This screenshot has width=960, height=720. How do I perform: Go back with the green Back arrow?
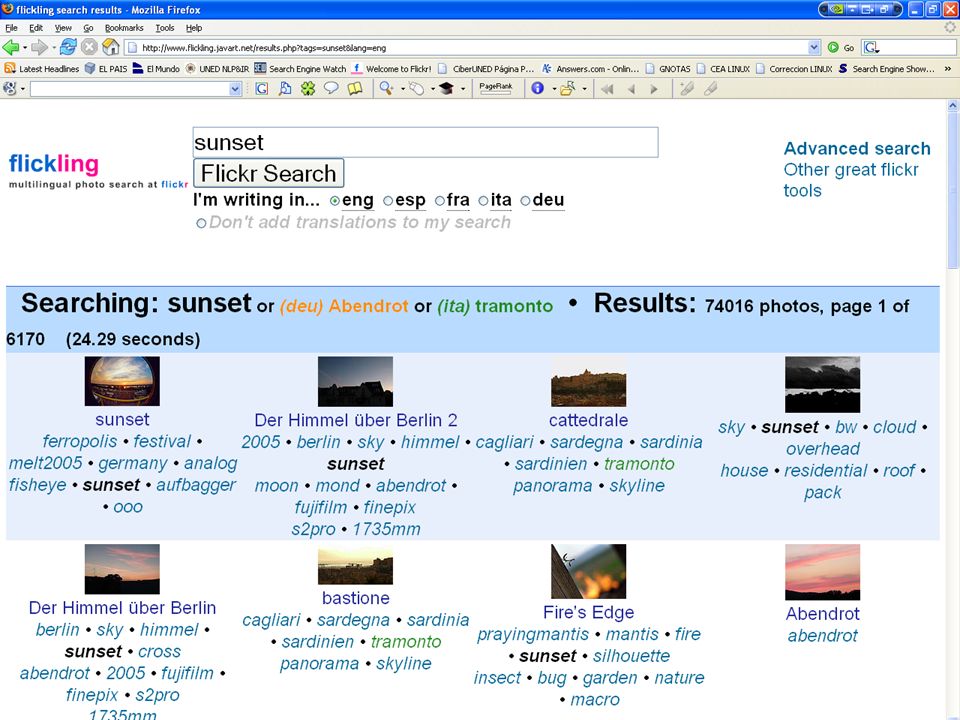point(10,47)
